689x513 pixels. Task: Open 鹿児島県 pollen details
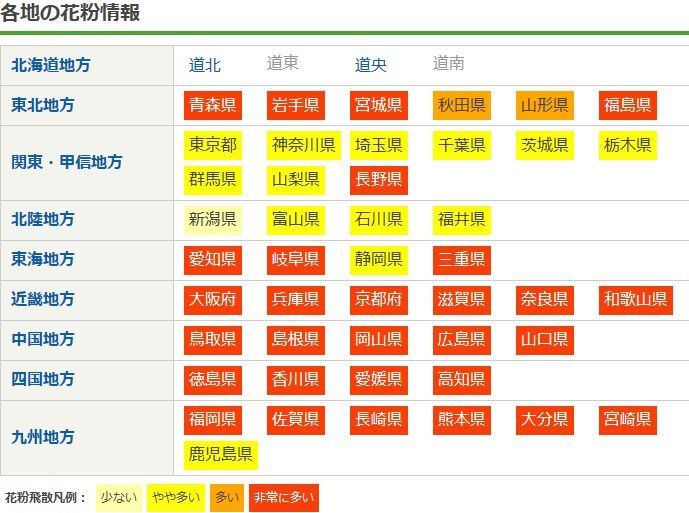(x=221, y=455)
